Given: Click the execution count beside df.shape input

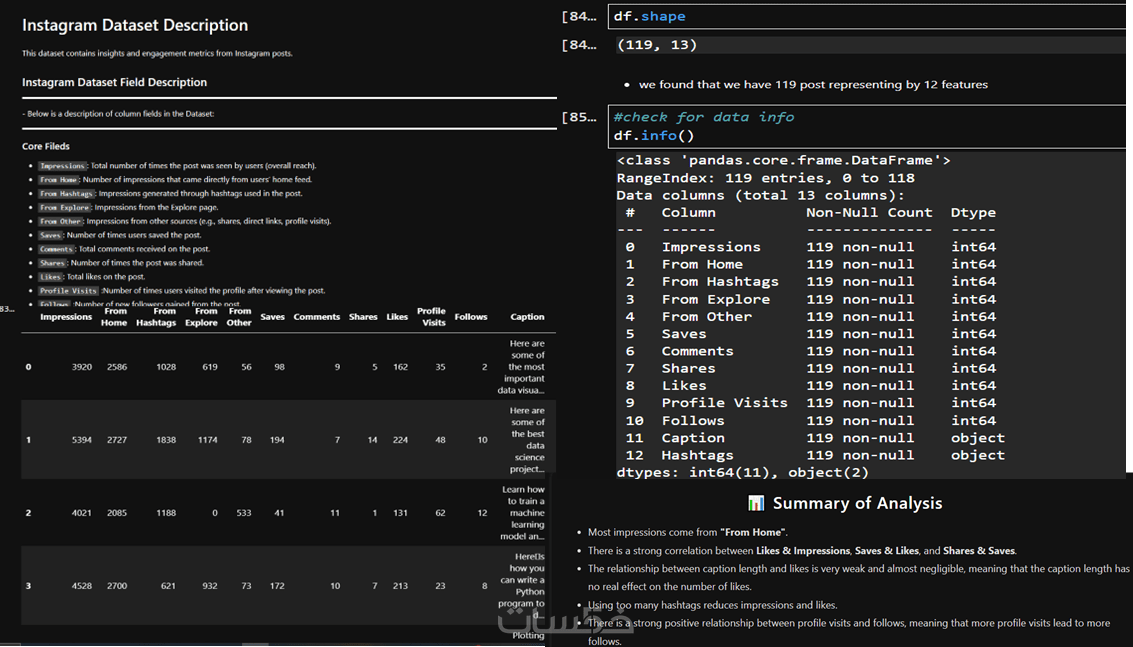Looking at the screenshot, I should pos(579,16).
